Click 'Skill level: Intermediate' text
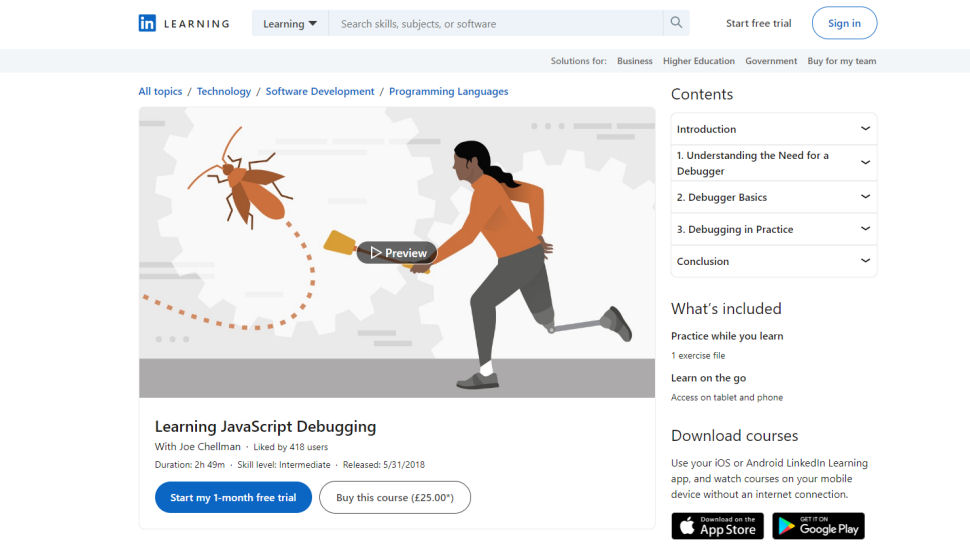Image resolution: width=970 pixels, height=545 pixels. point(284,465)
